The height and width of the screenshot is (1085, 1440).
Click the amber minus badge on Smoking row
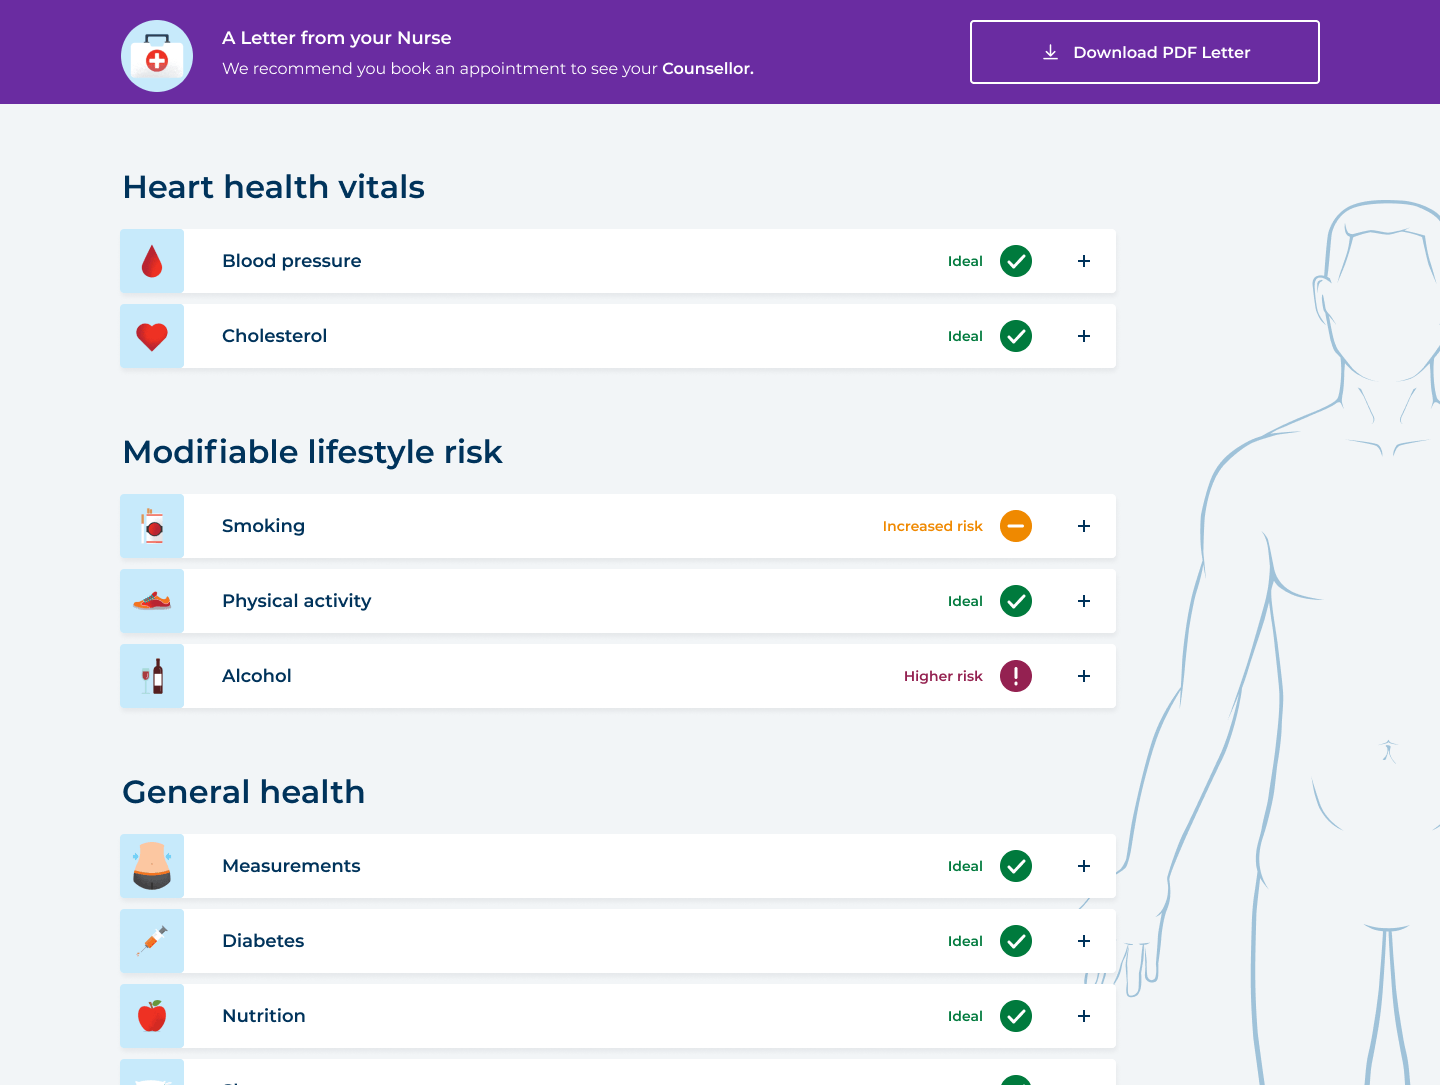point(1016,526)
